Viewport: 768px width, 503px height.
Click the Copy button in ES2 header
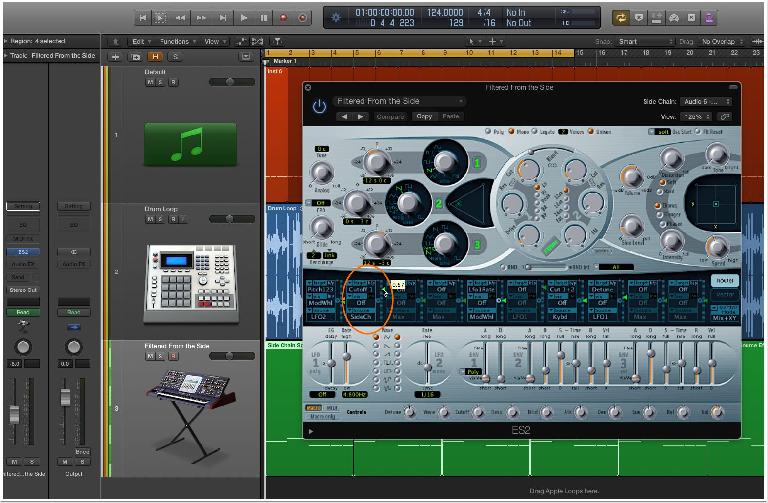[x=424, y=117]
